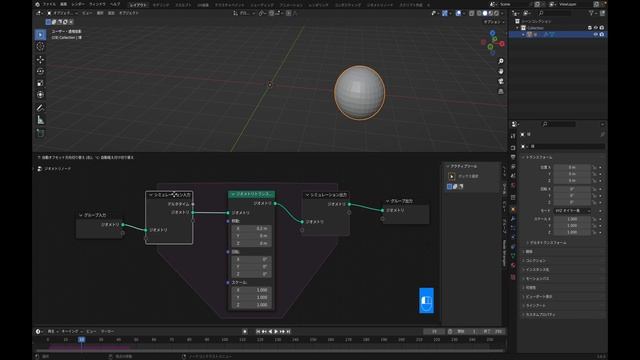Choose the Move tool in viewport toolbar
The width and height of the screenshot is (640, 360).
[x=40, y=60]
